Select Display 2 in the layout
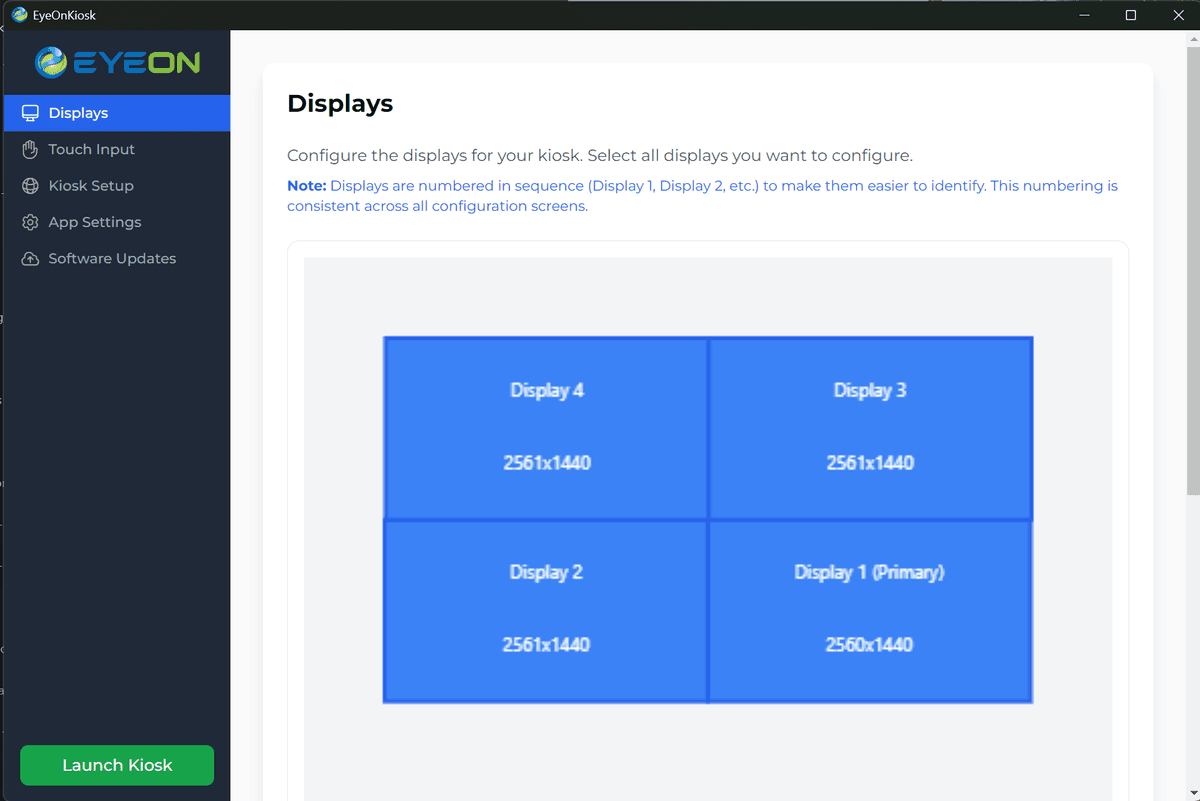 point(546,610)
